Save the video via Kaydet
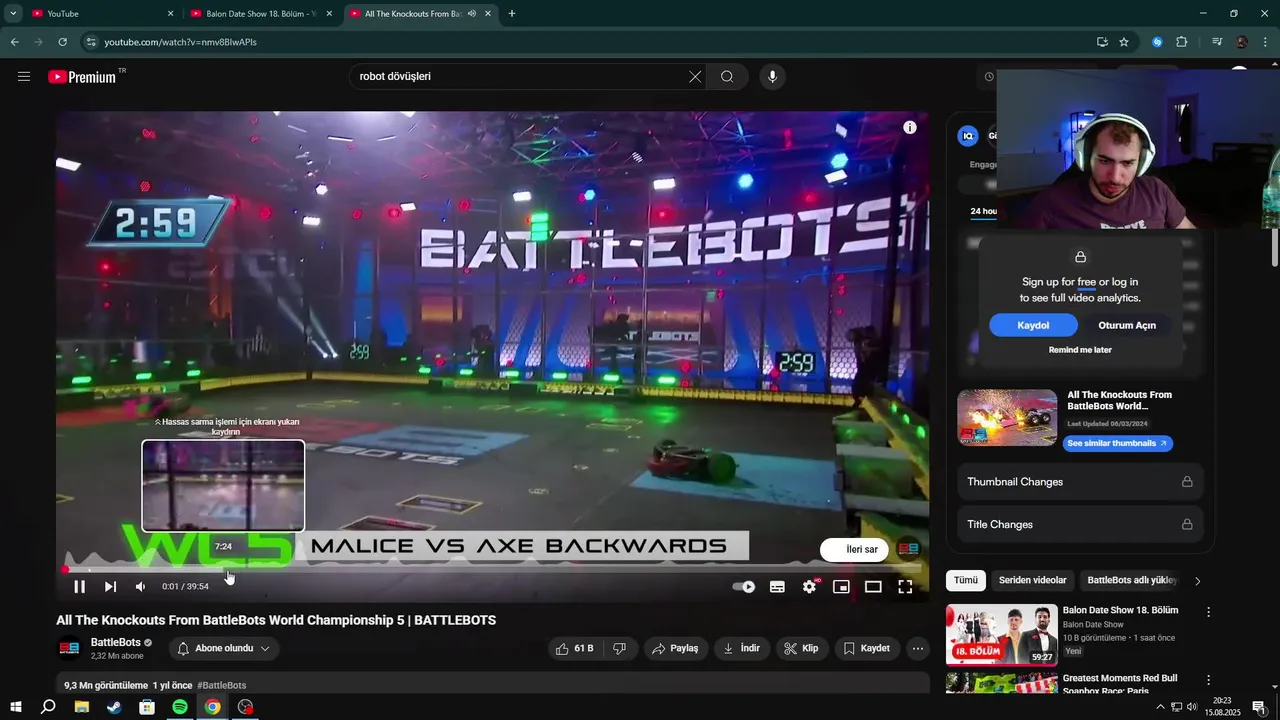1280x720 pixels. (866, 648)
